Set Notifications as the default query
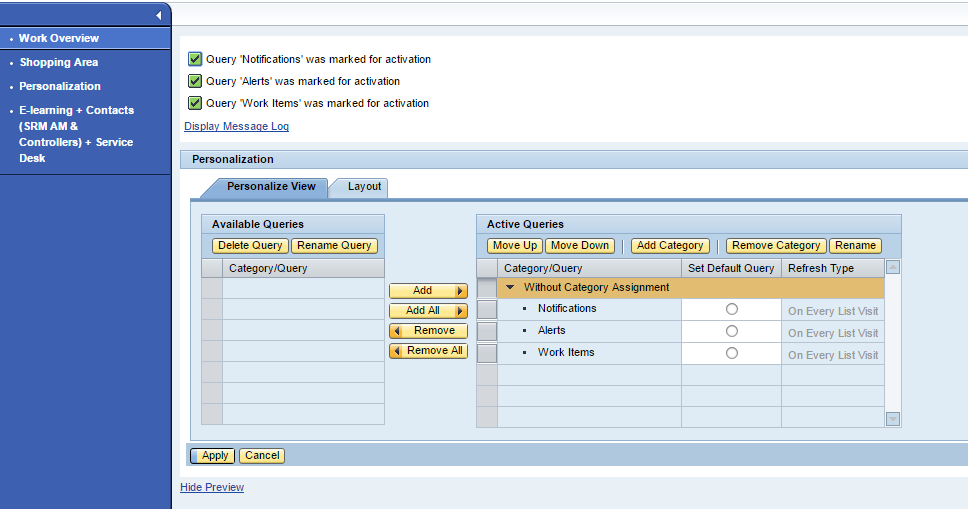968x509 pixels. (x=732, y=309)
